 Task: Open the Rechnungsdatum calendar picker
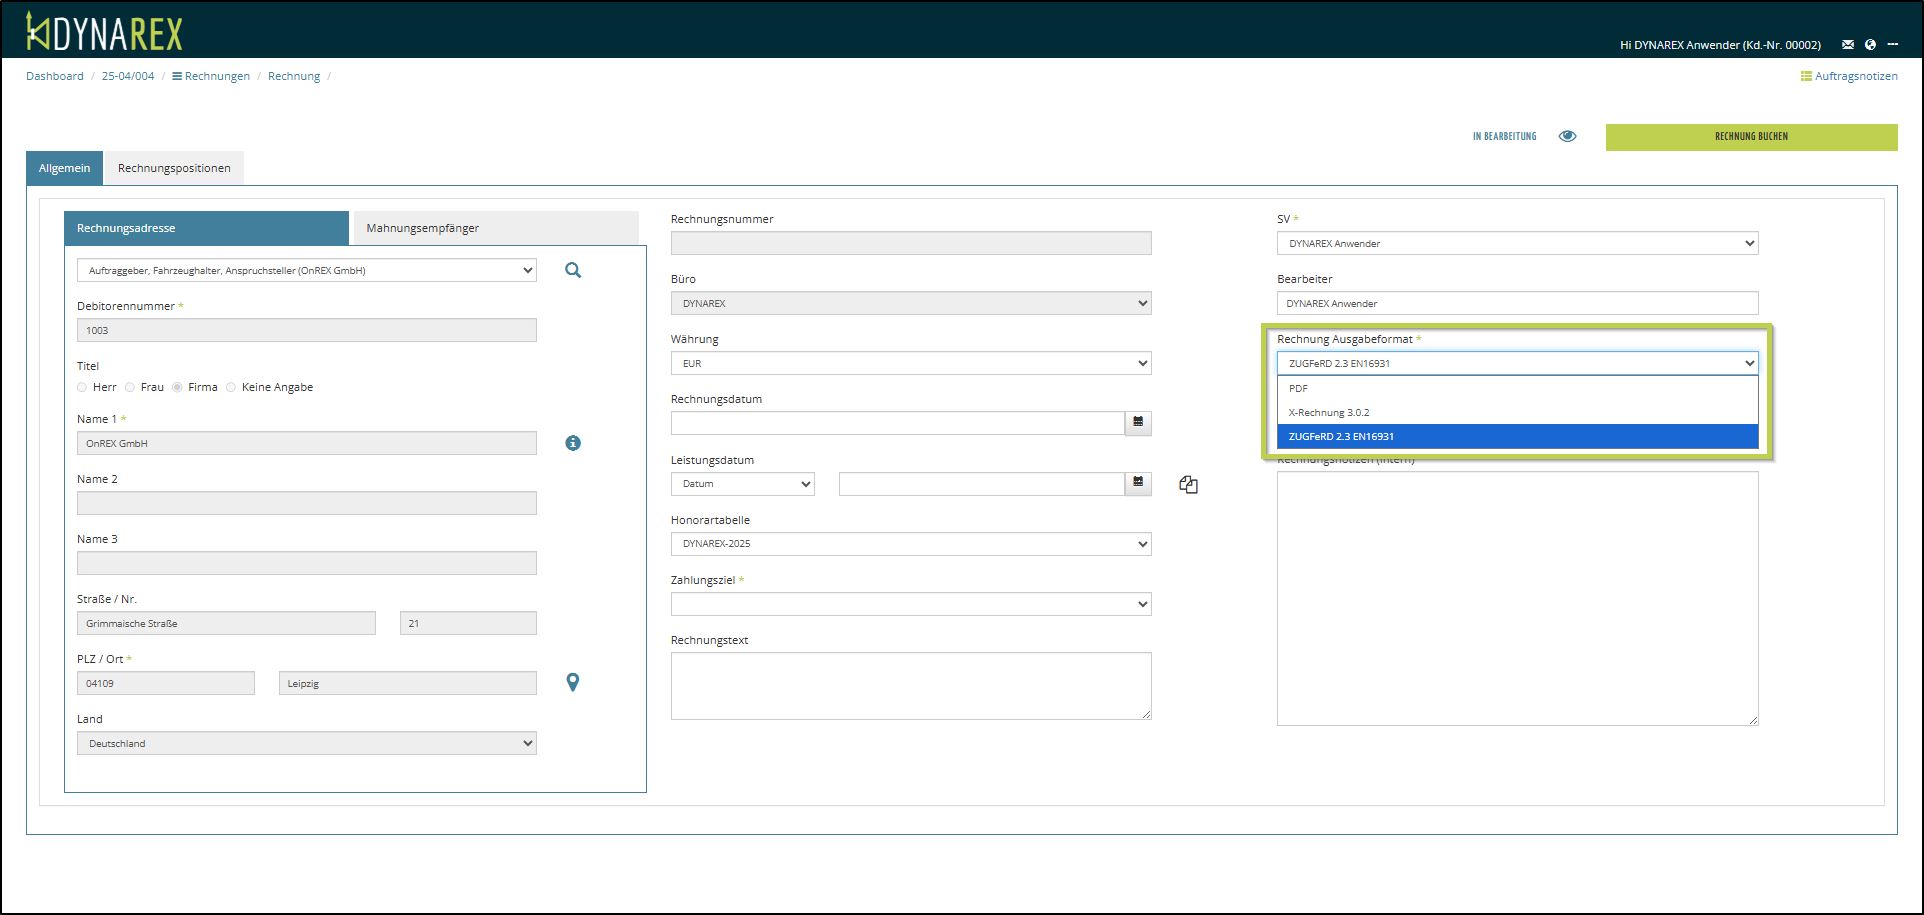(x=1138, y=423)
